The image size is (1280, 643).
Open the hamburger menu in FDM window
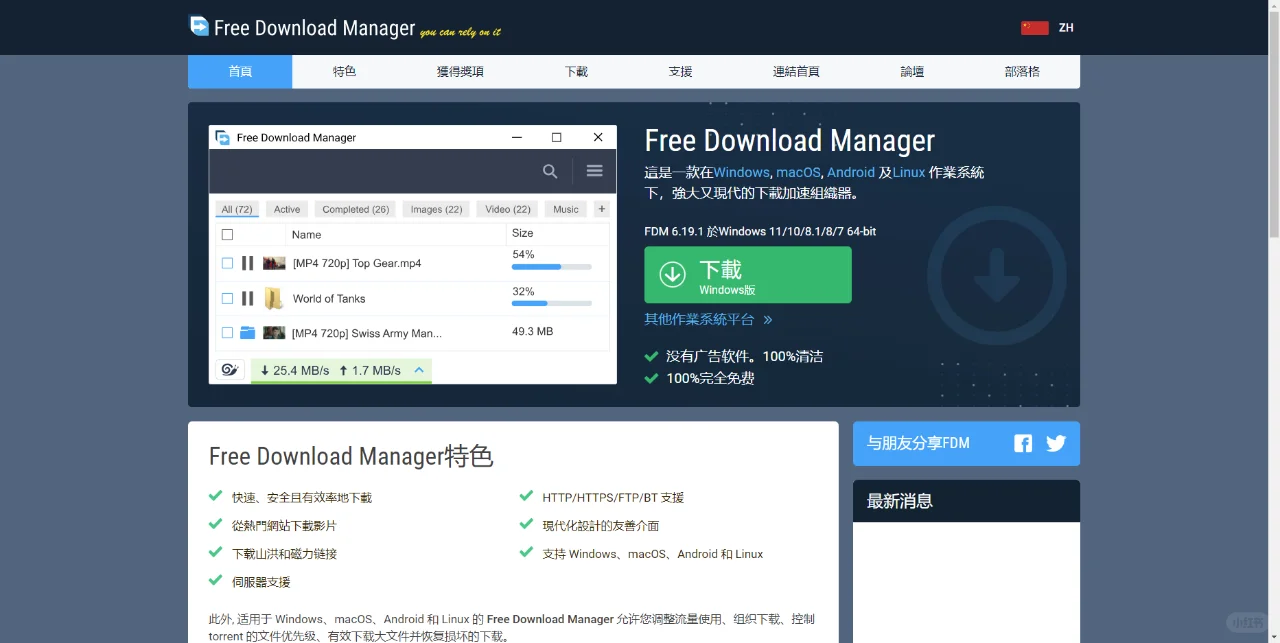[595, 171]
